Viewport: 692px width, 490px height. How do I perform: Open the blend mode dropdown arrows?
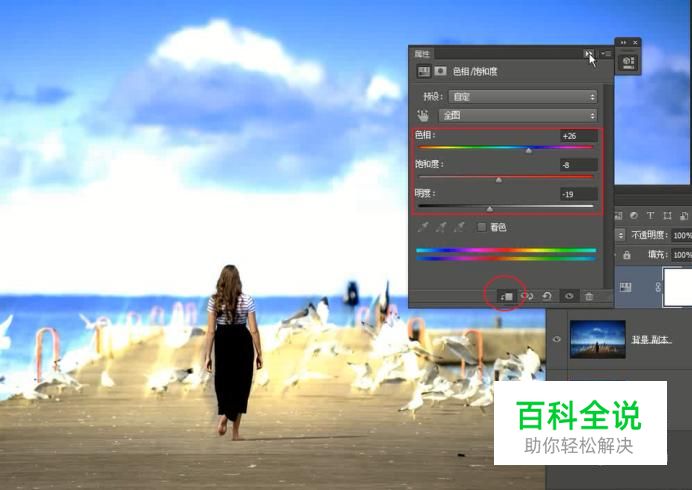click(620, 235)
